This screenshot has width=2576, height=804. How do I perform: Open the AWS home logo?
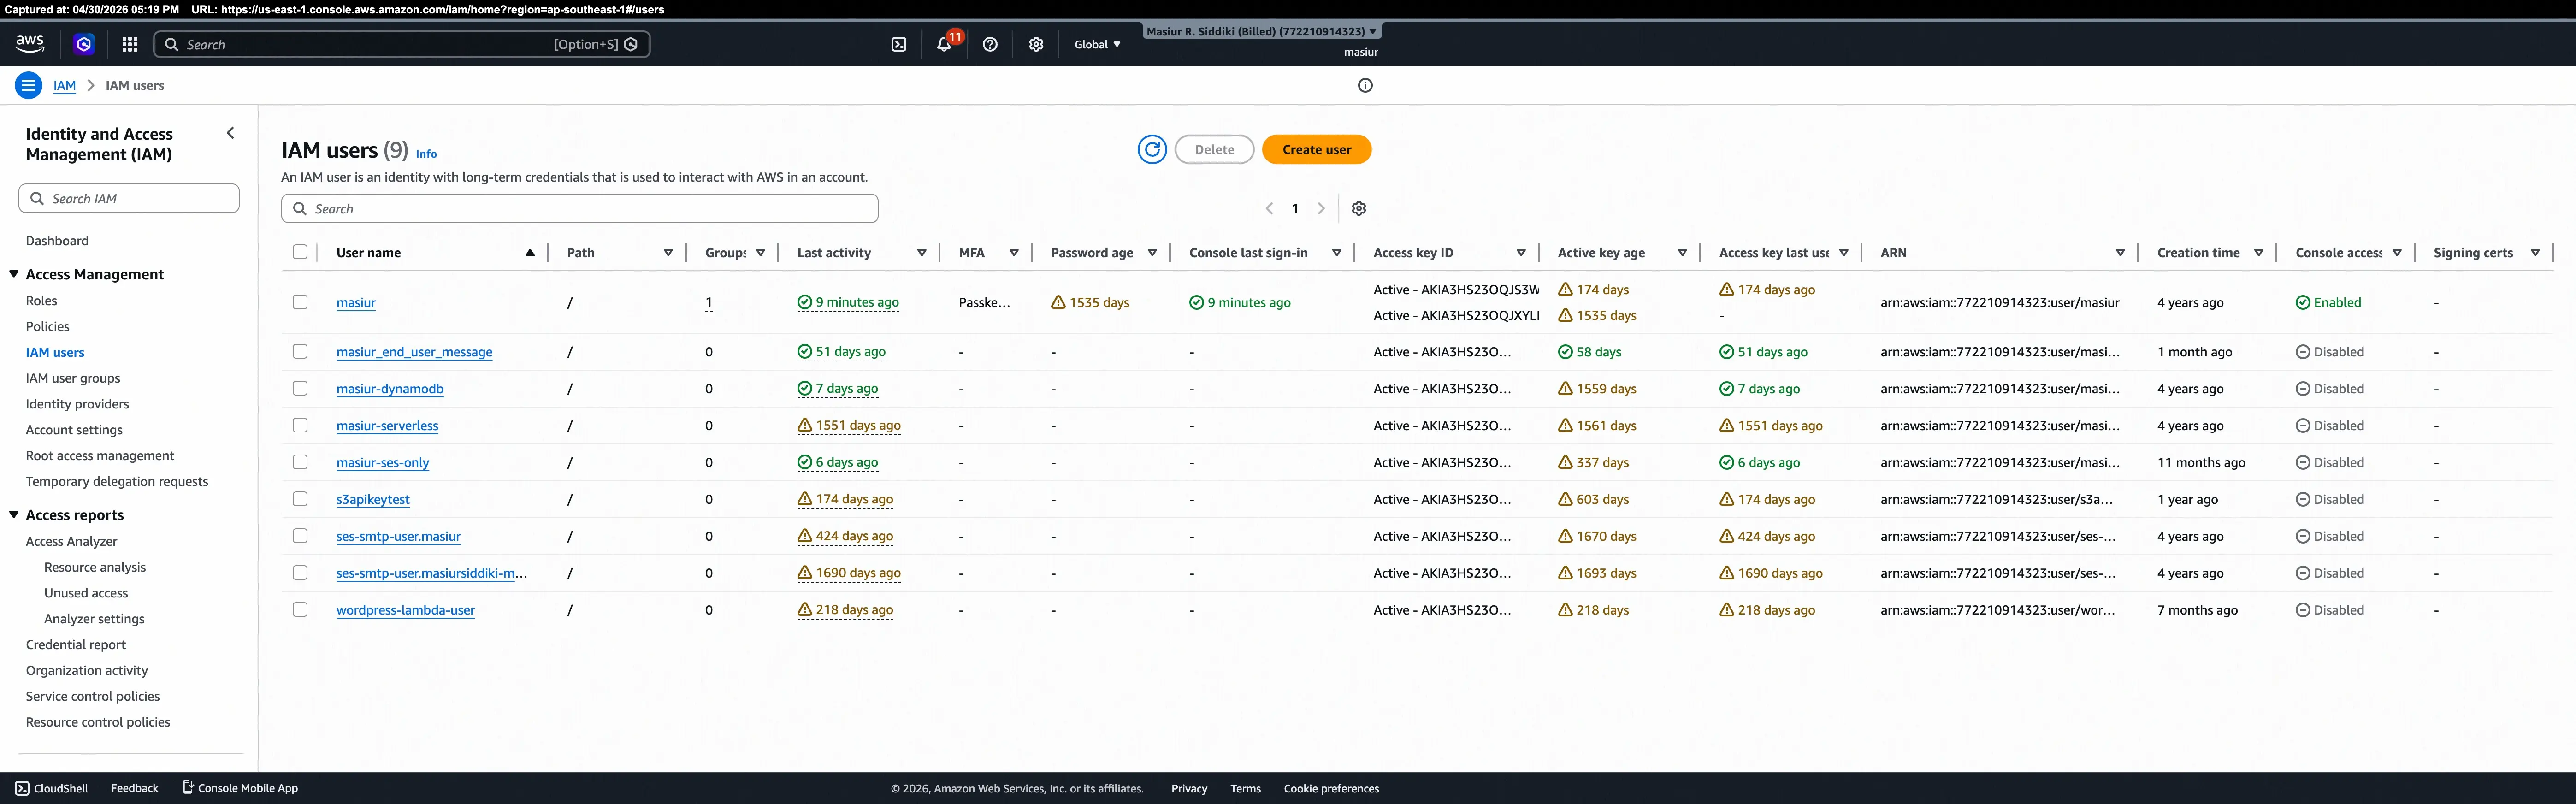coord(30,44)
